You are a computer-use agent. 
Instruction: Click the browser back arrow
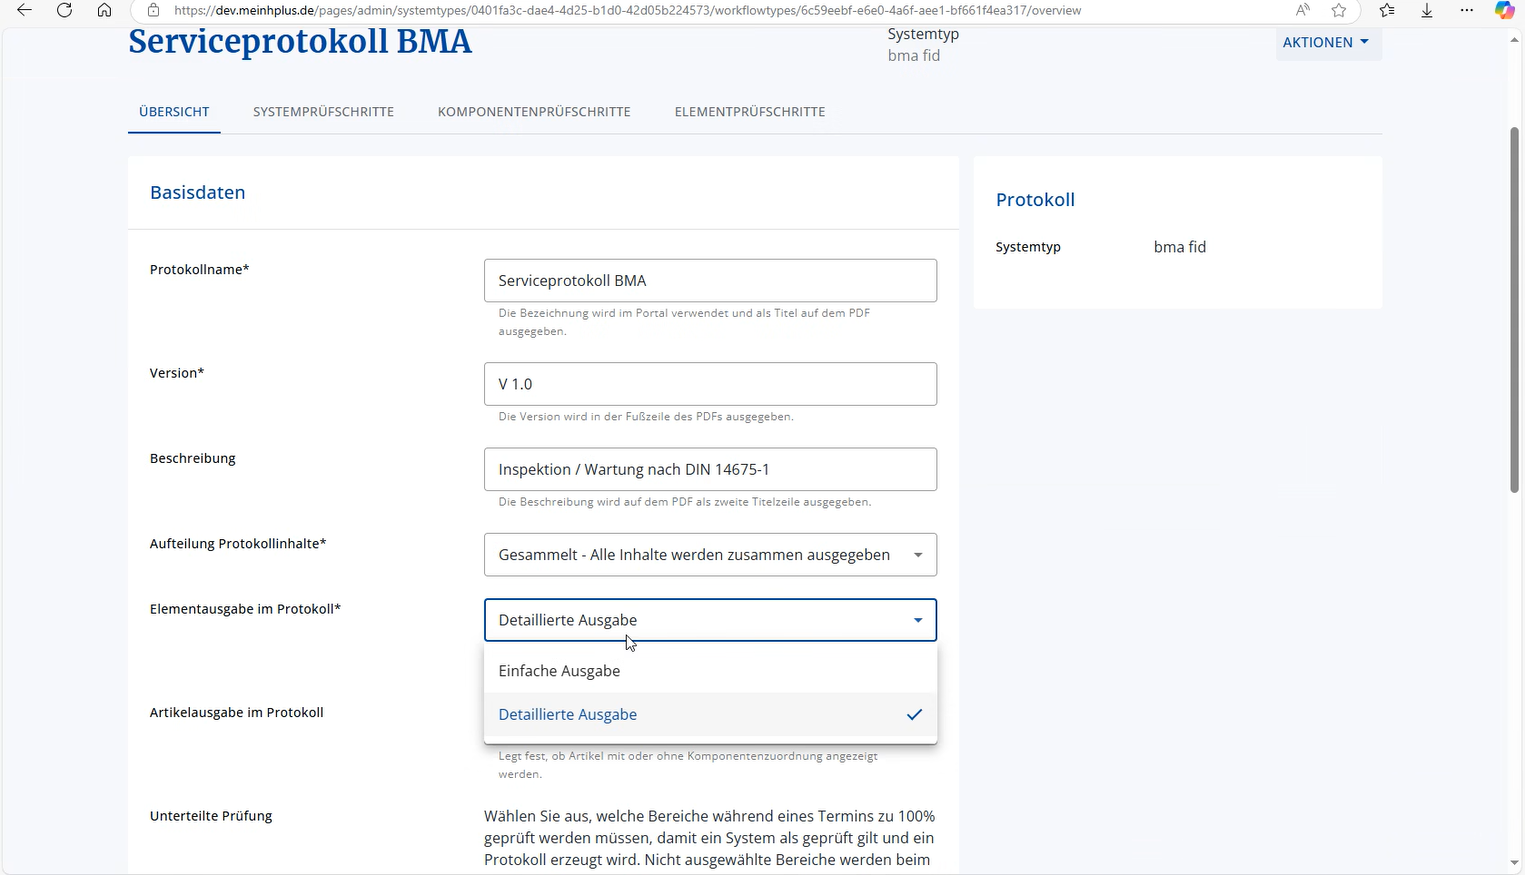pos(25,10)
